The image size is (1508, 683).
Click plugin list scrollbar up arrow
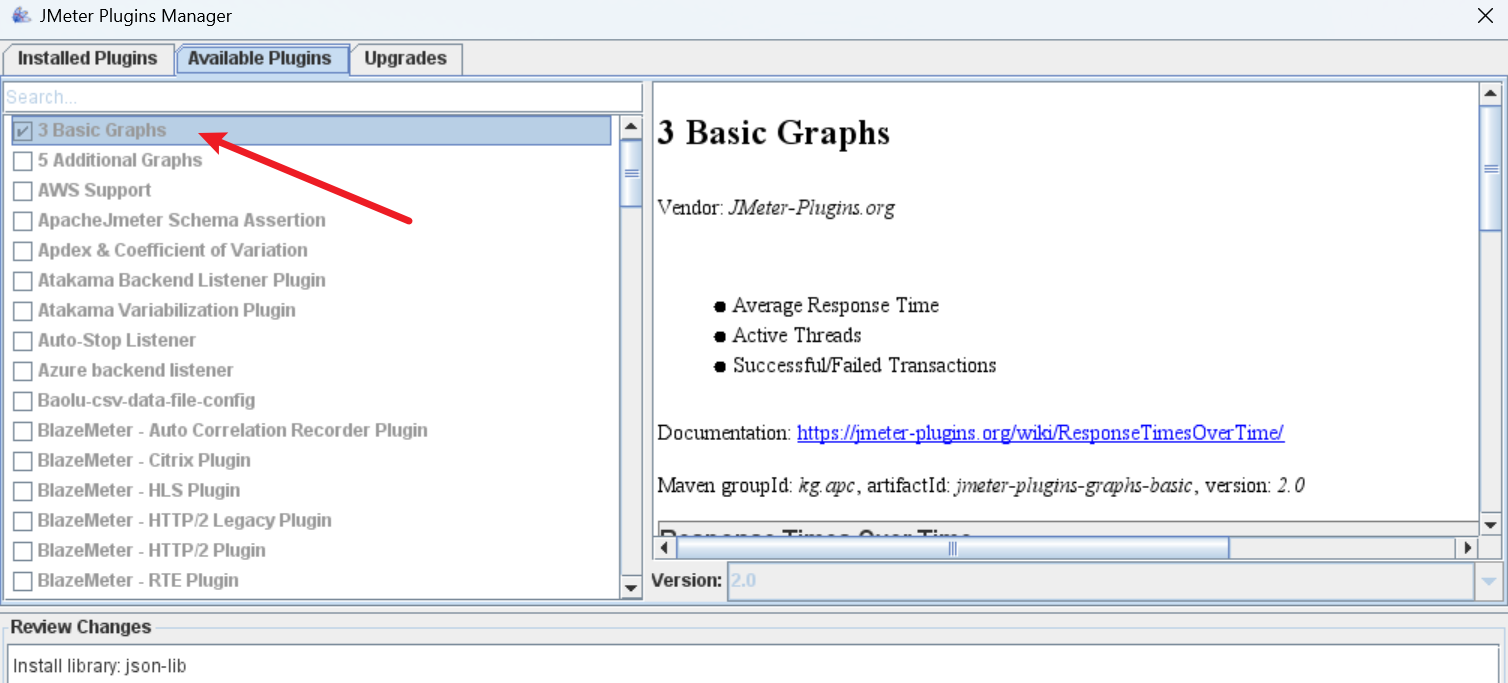coord(631,127)
